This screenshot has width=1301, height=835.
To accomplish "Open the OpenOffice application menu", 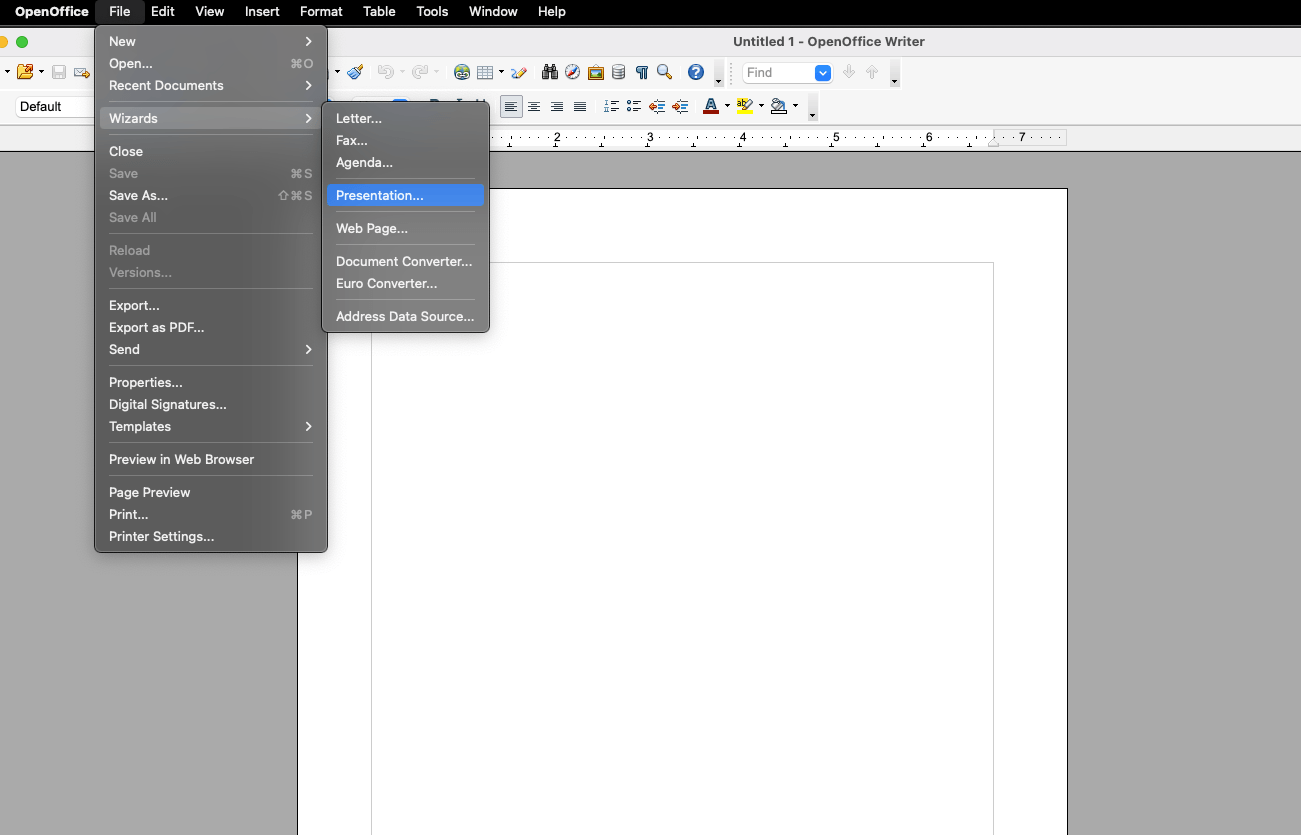I will [x=52, y=11].
